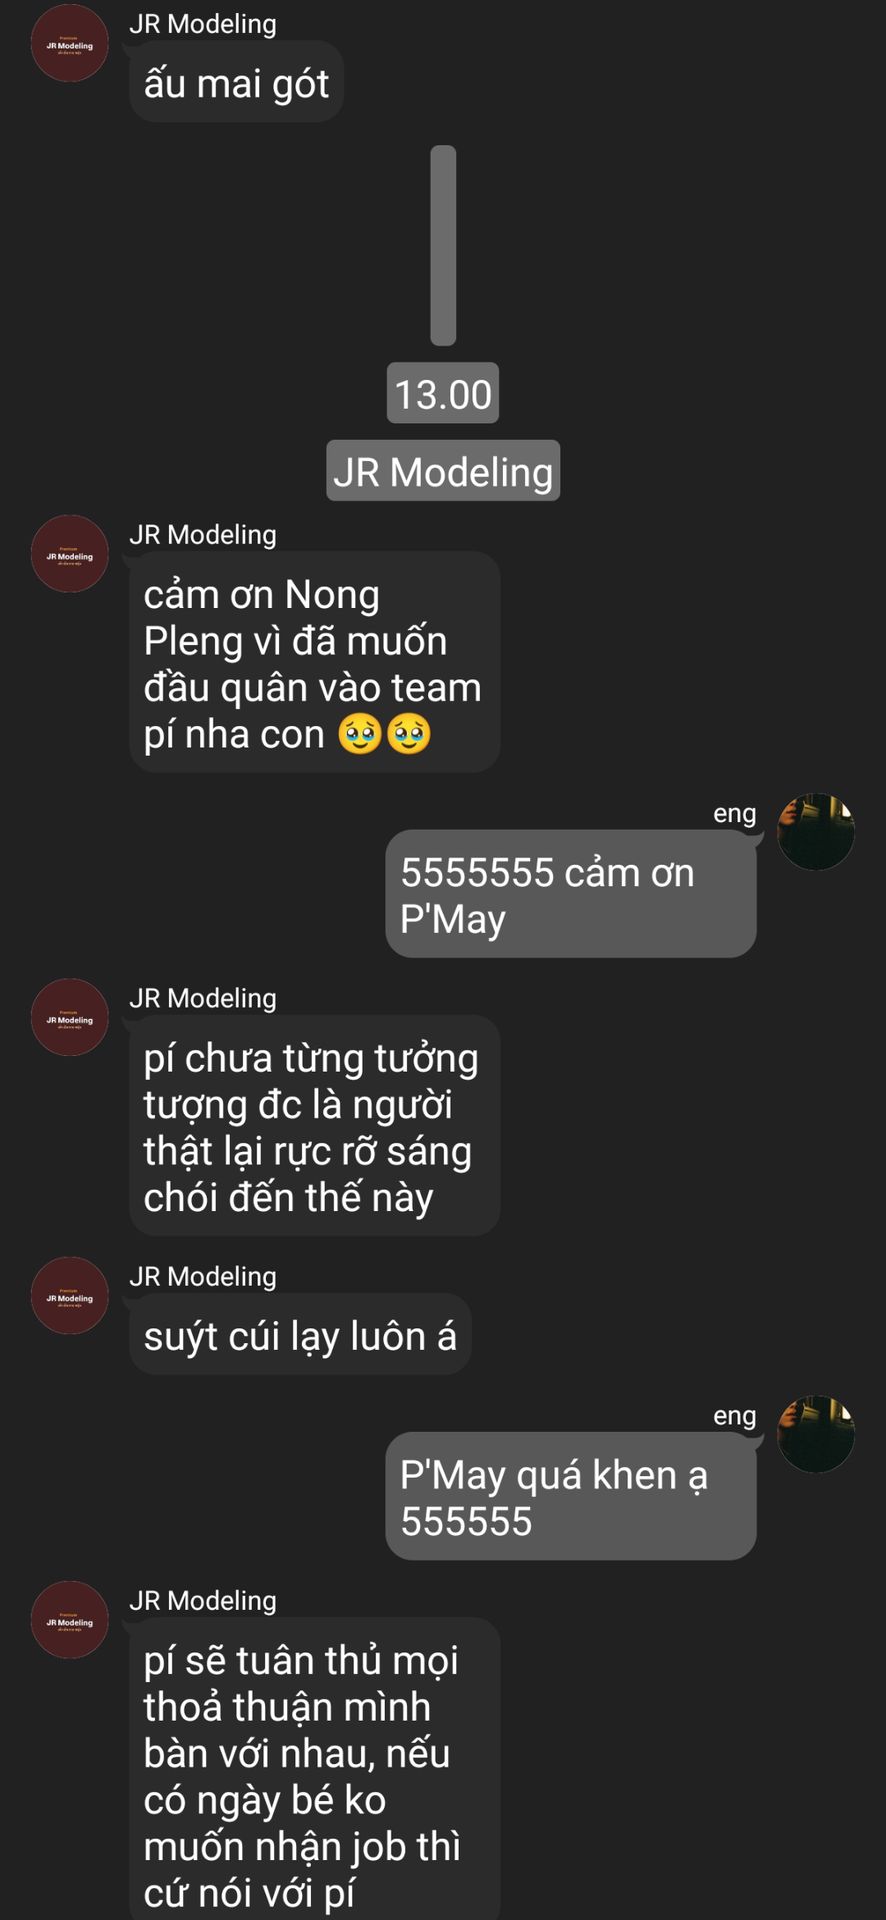Viewport: 886px width, 1920px height.
Task: Tap eng's avatar beside 'P'May quá khen' message
Action: point(816,1434)
